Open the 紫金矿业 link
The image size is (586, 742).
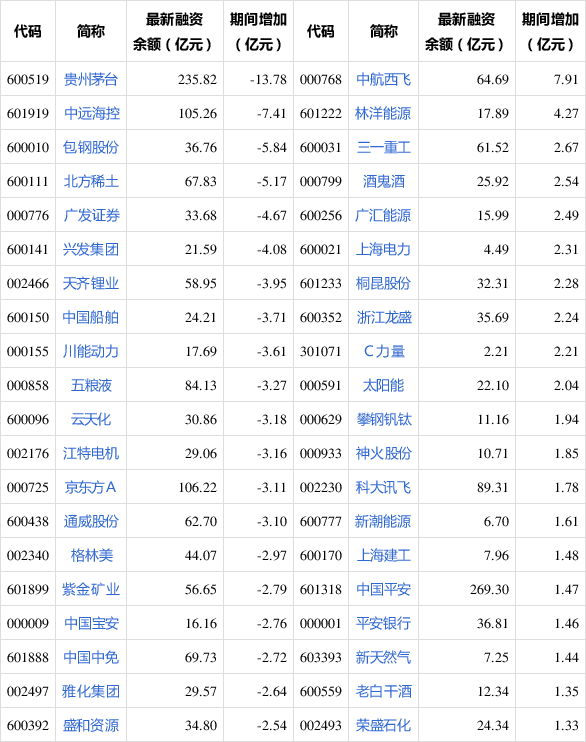(91, 589)
